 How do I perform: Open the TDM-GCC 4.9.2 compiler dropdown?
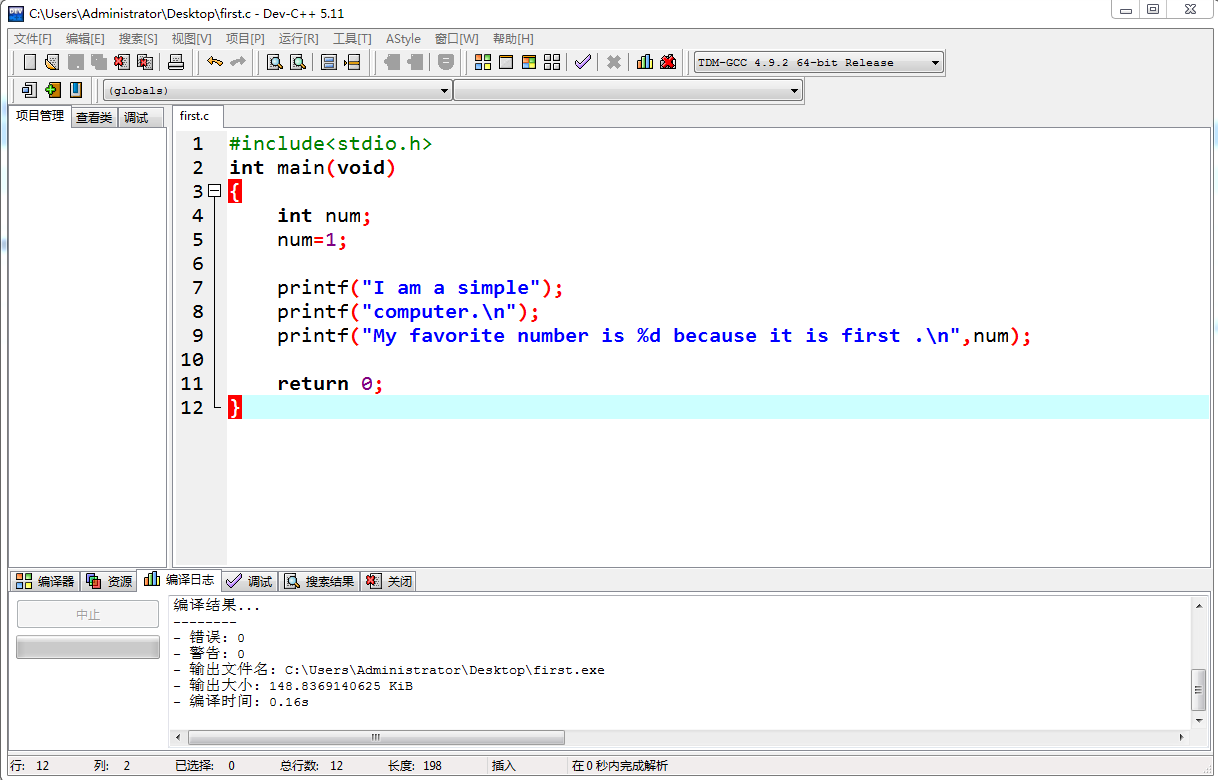click(x=818, y=62)
